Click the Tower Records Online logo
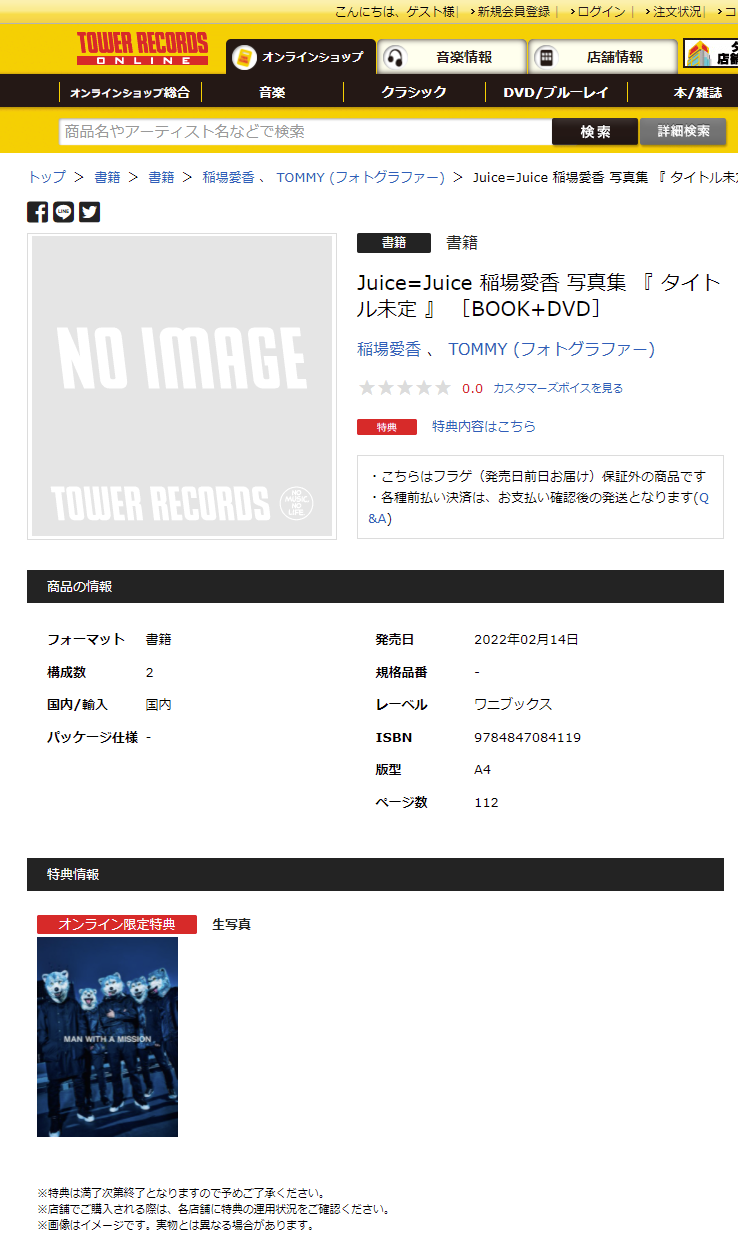Image resolution: width=738 pixels, height=1251 pixels. tap(143, 48)
